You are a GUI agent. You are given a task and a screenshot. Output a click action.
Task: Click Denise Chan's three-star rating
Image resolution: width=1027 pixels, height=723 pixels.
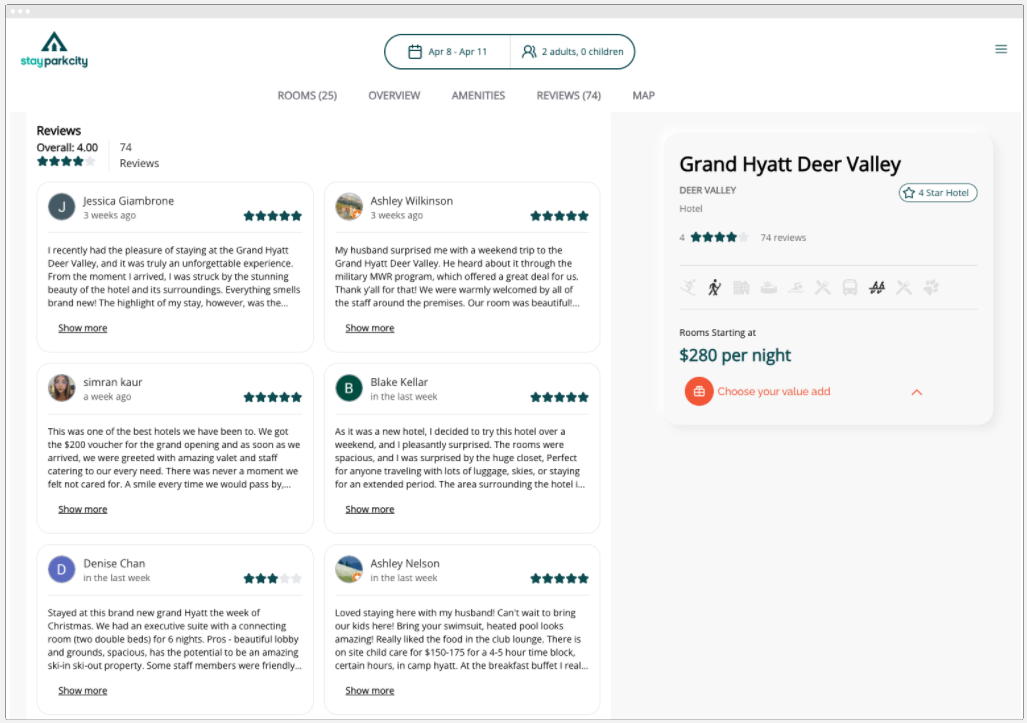(272, 579)
